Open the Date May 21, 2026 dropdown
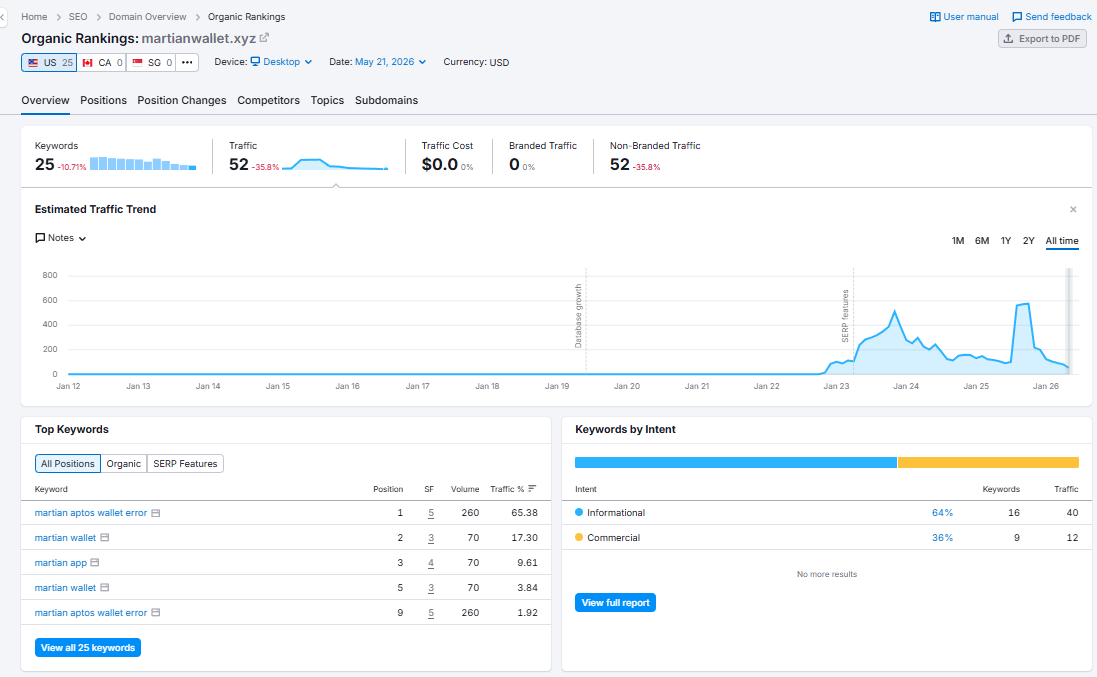The height and width of the screenshot is (677, 1097). coord(390,62)
